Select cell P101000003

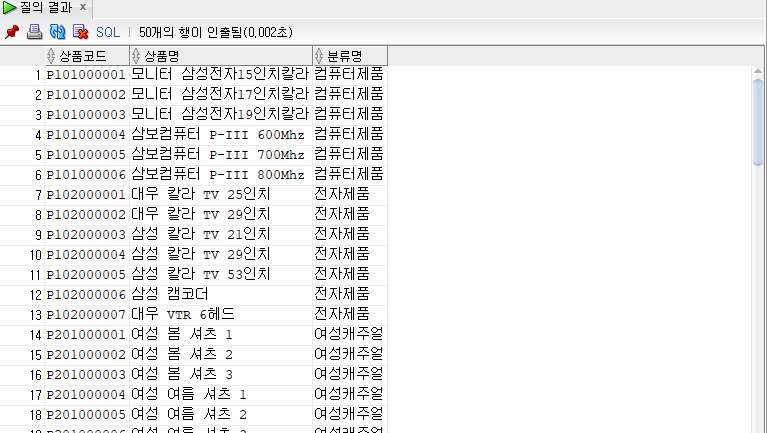click(x=87, y=115)
